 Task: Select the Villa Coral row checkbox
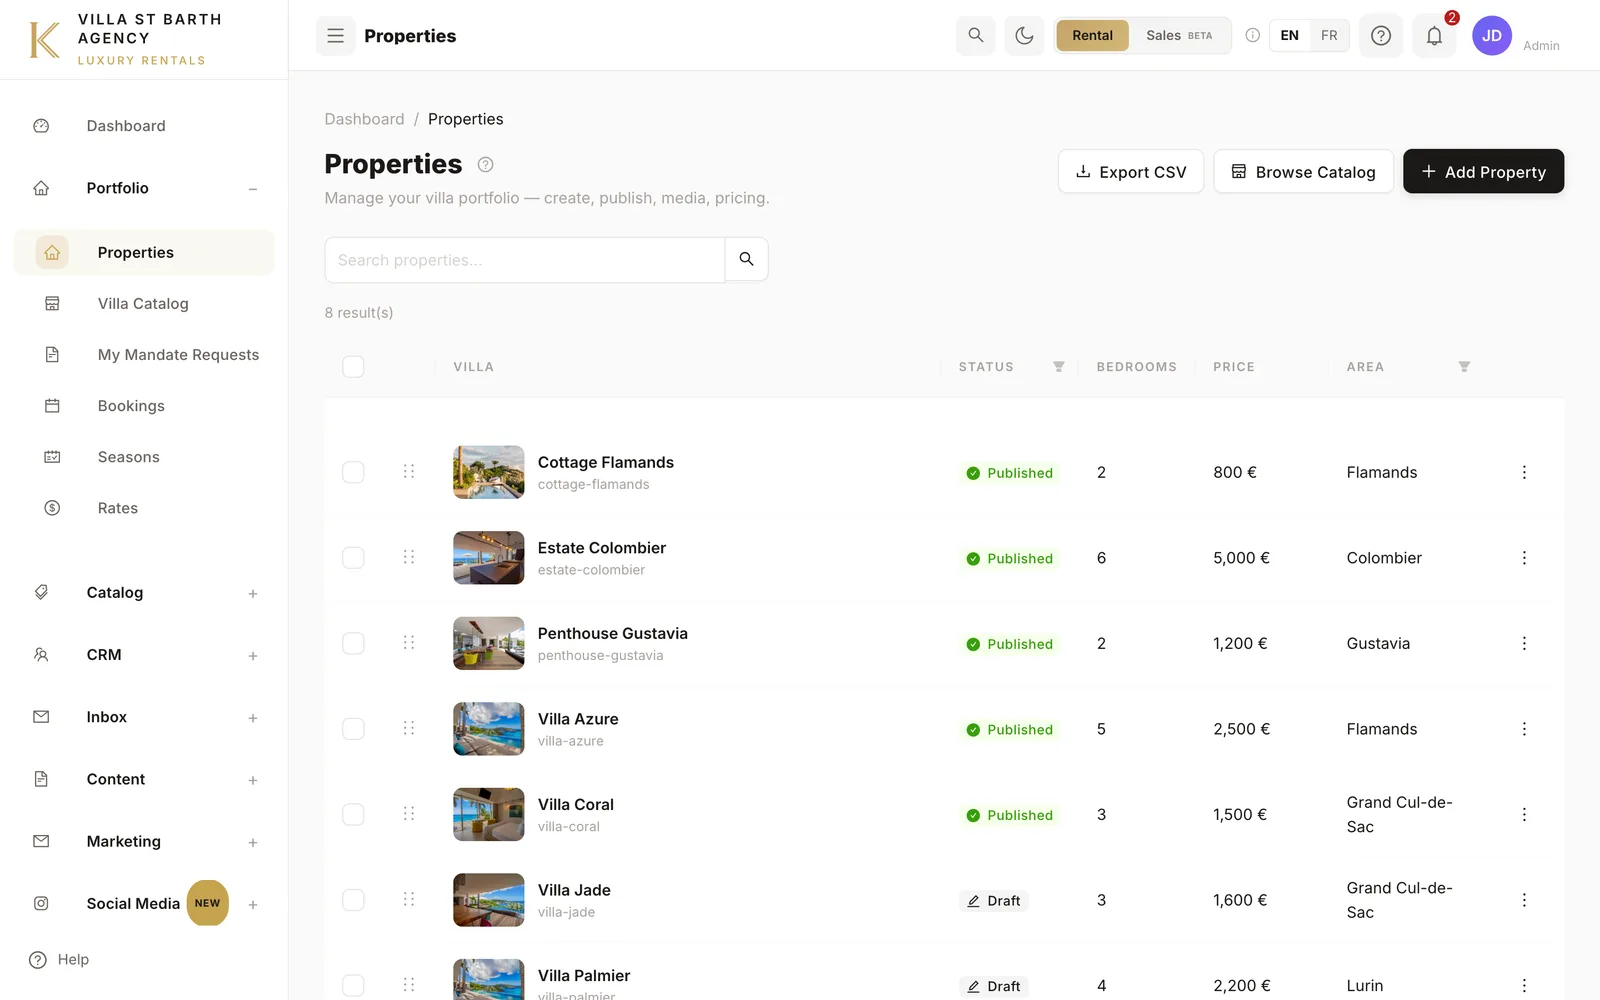353,814
